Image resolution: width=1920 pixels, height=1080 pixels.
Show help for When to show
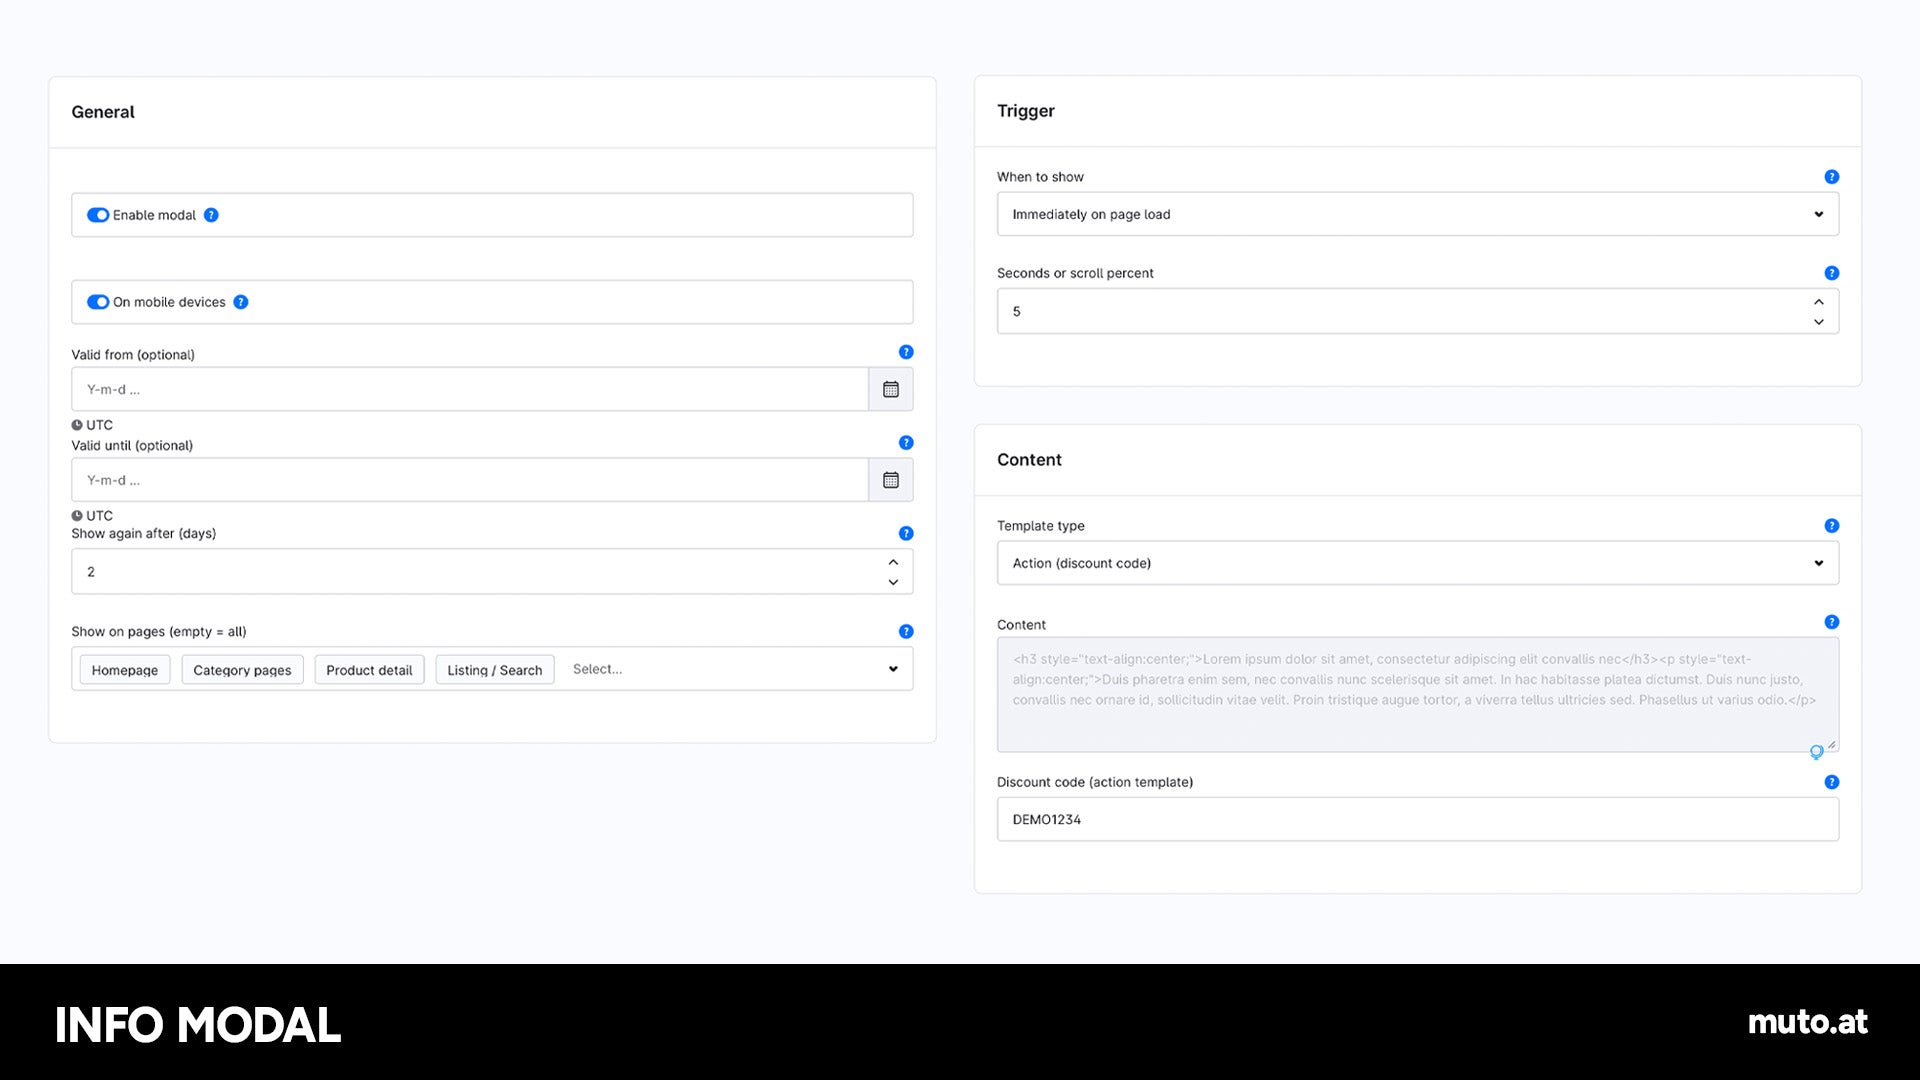point(1831,177)
